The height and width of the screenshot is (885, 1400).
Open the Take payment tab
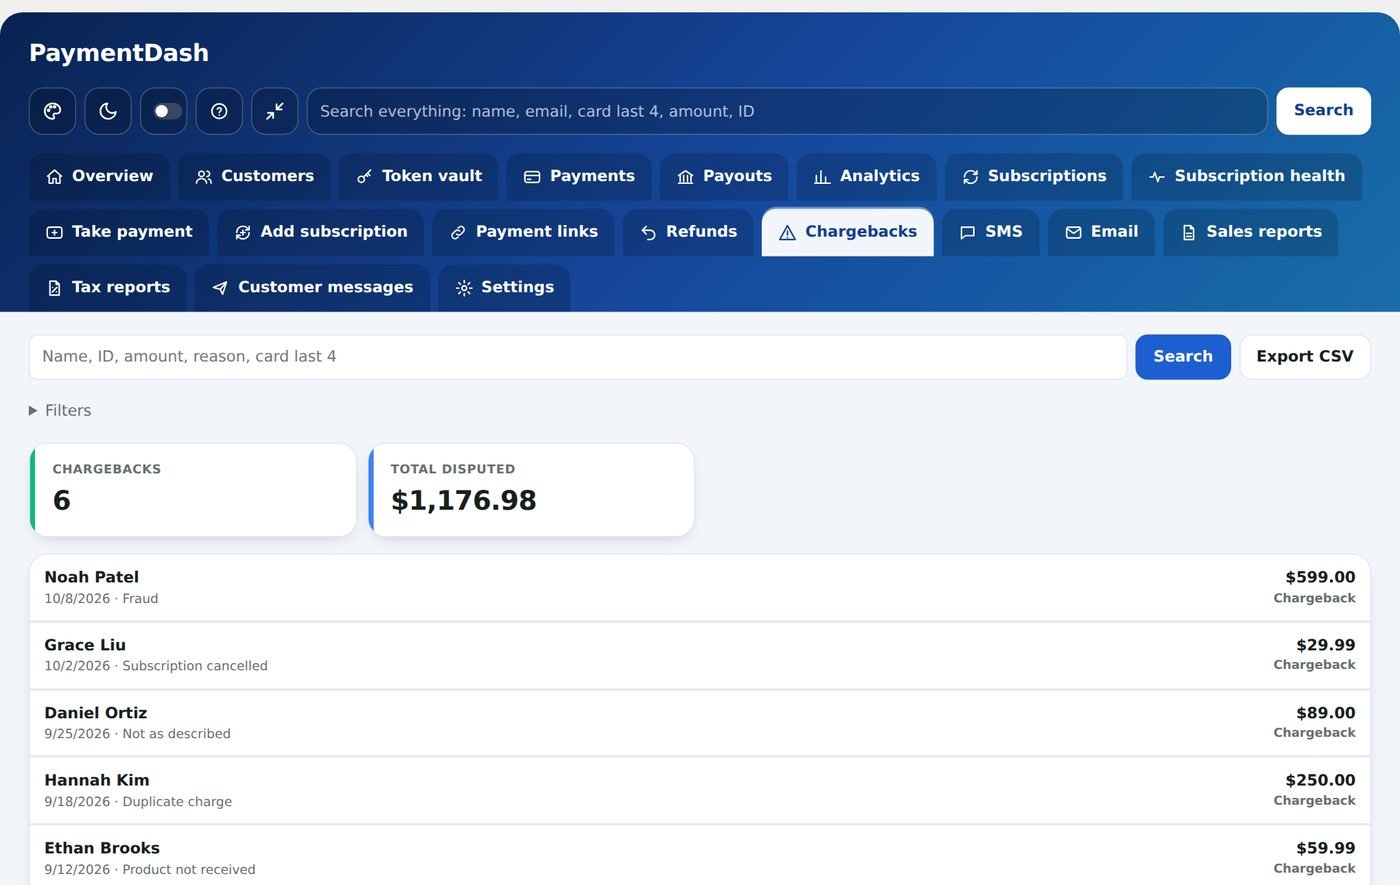tap(119, 232)
